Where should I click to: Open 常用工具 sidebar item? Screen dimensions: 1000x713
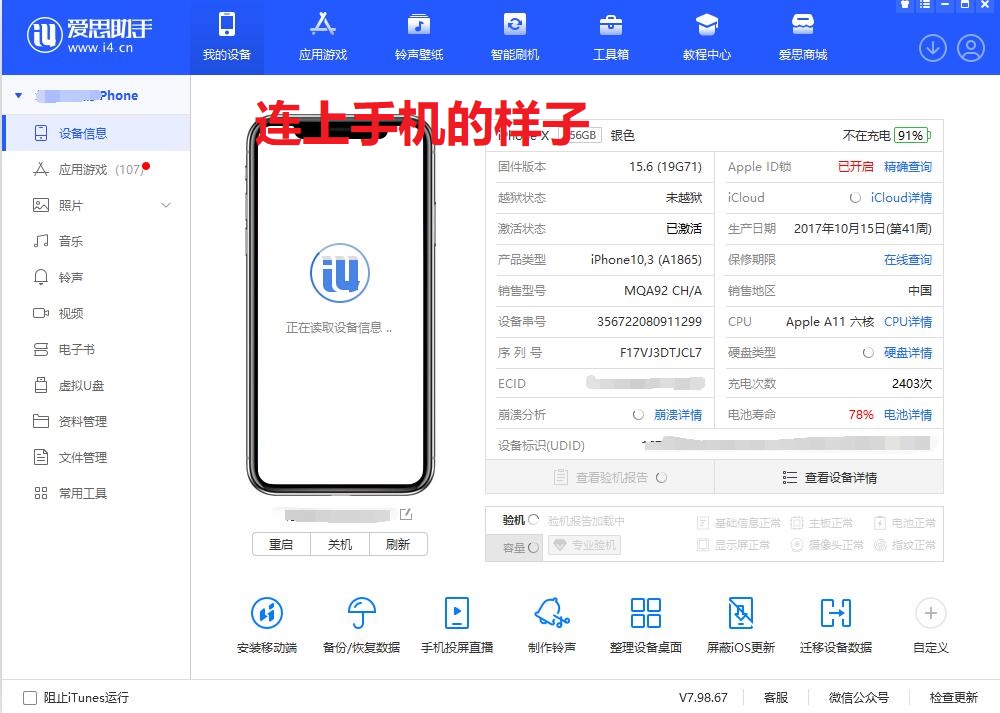(x=96, y=494)
